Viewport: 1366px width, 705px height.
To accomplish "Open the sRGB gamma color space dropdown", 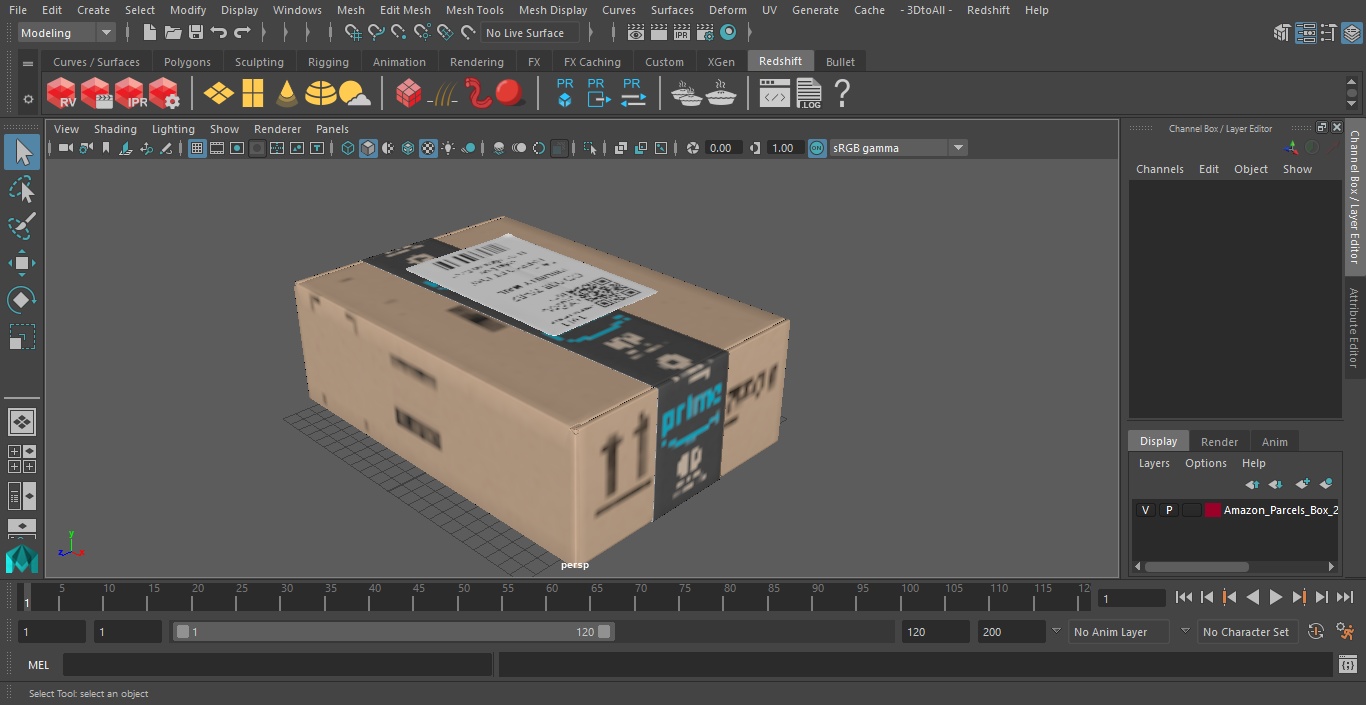I will [x=897, y=148].
